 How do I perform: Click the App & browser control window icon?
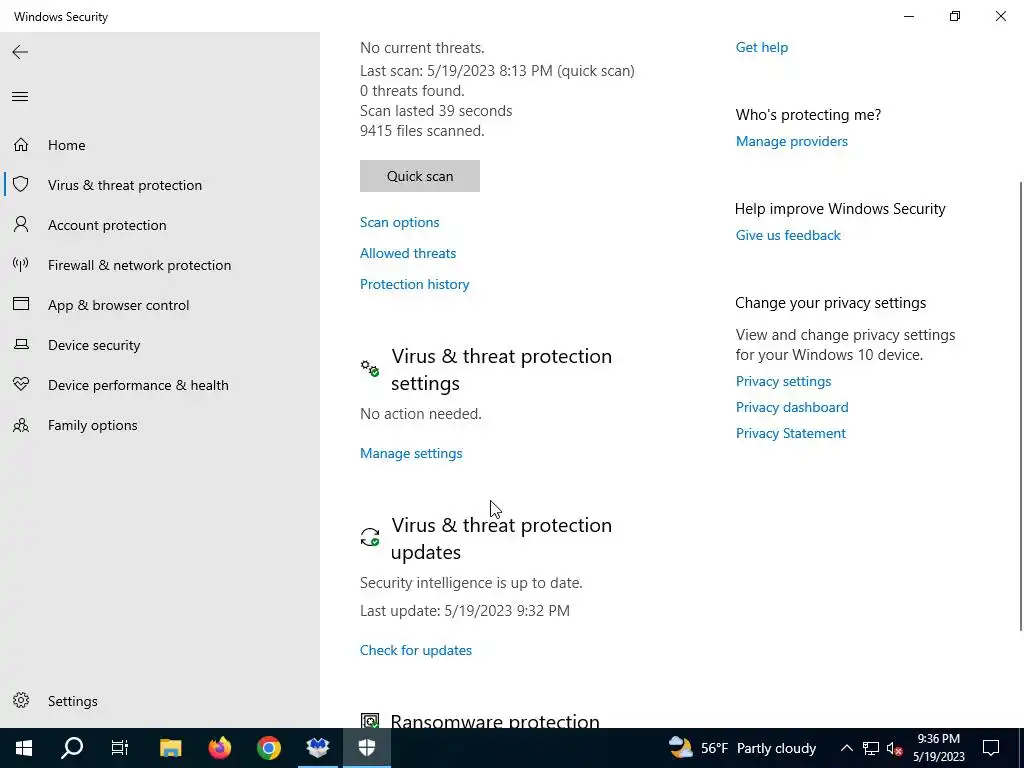pyautogui.click(x=21, y=304)
